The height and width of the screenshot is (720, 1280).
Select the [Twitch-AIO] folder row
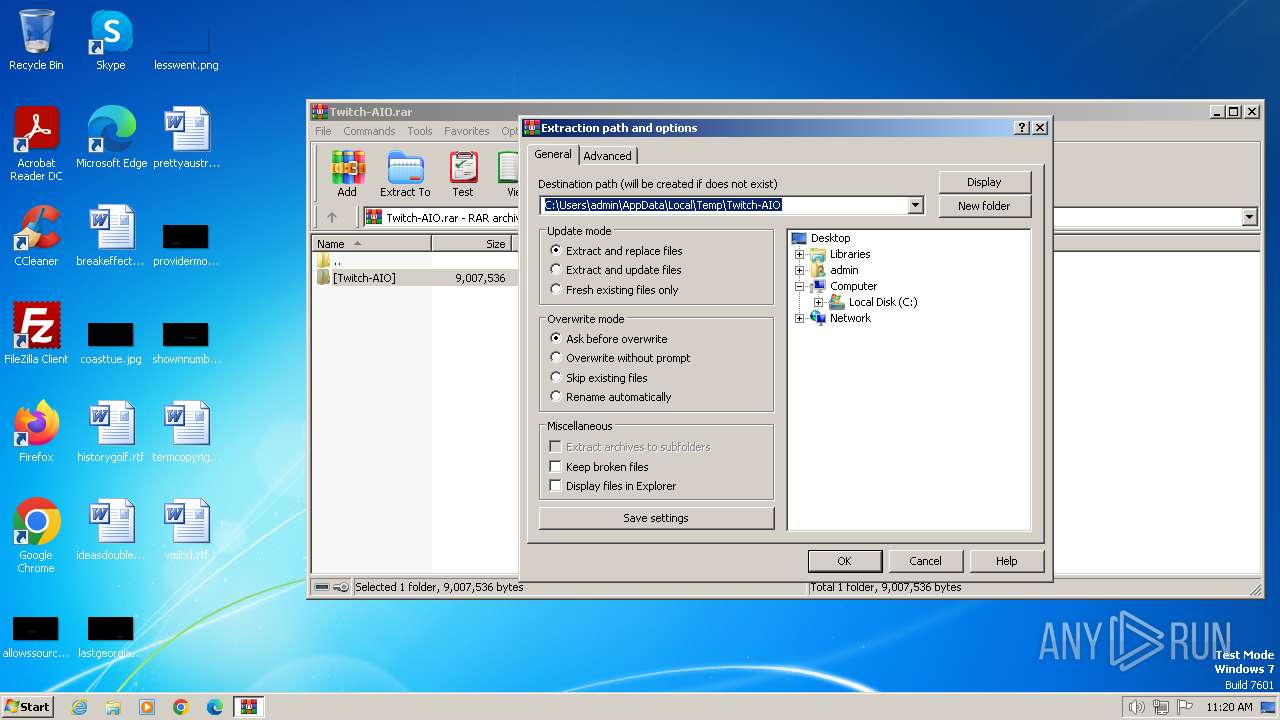(414, 278)
